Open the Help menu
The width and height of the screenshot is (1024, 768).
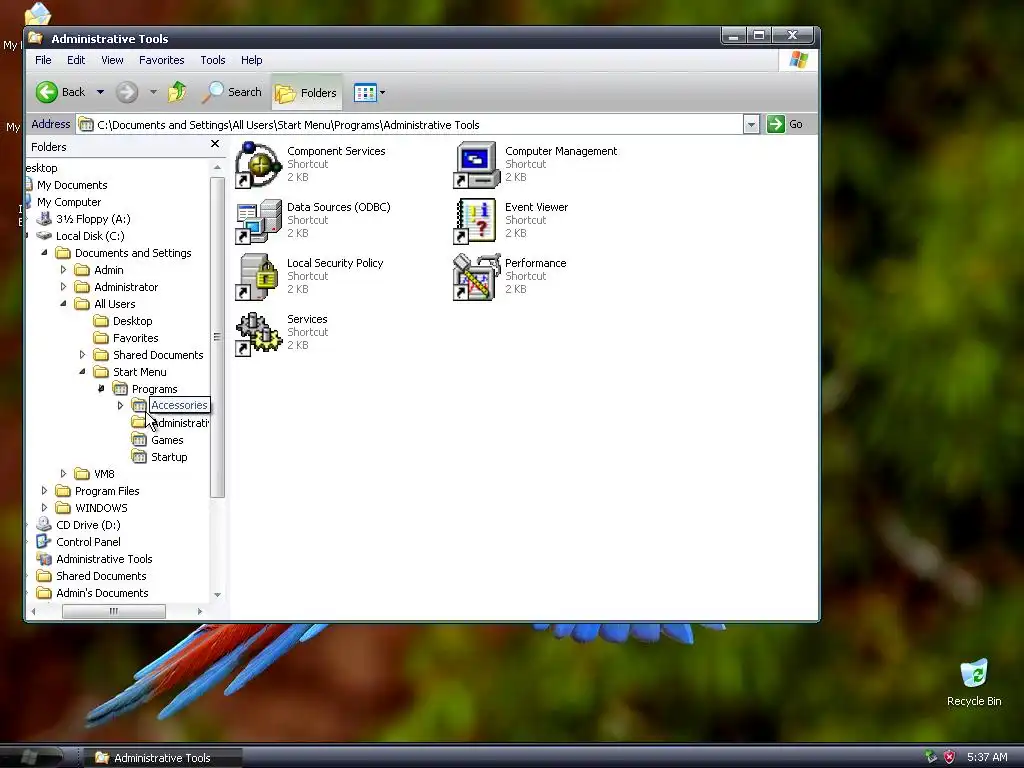251,60
